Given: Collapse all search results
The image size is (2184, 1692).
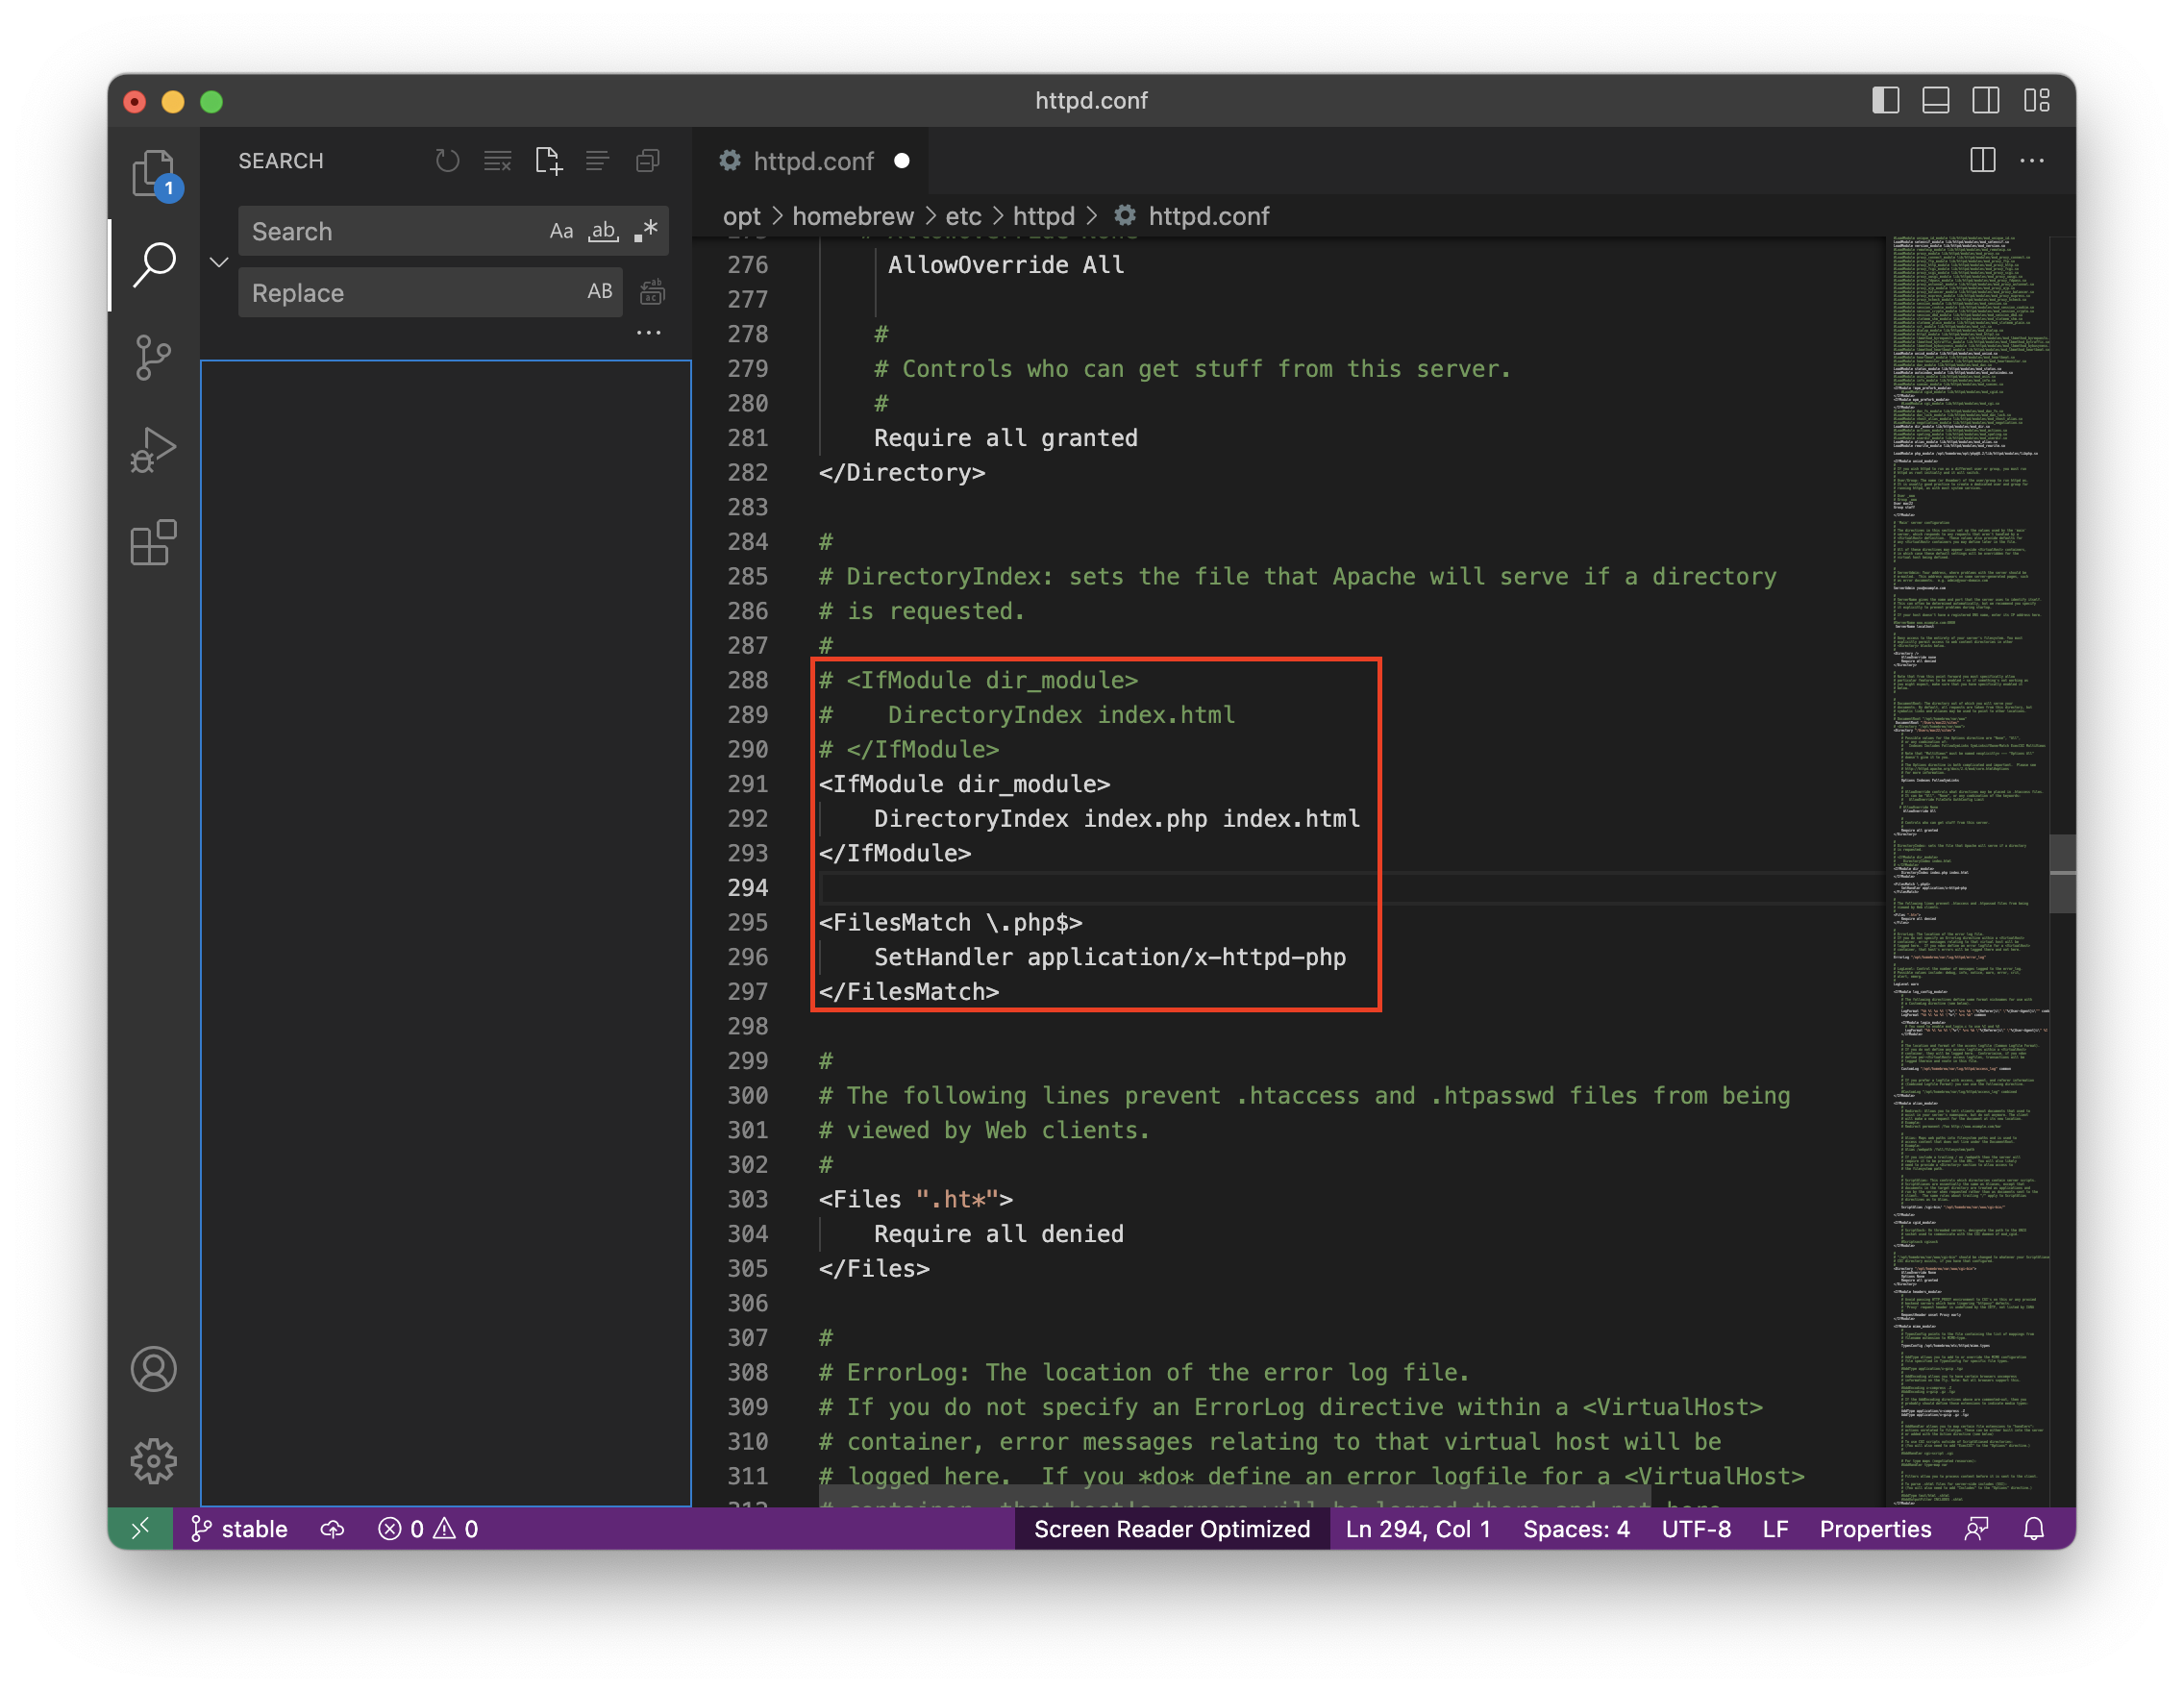Looking at the screenshot, I should pos(648,161).
